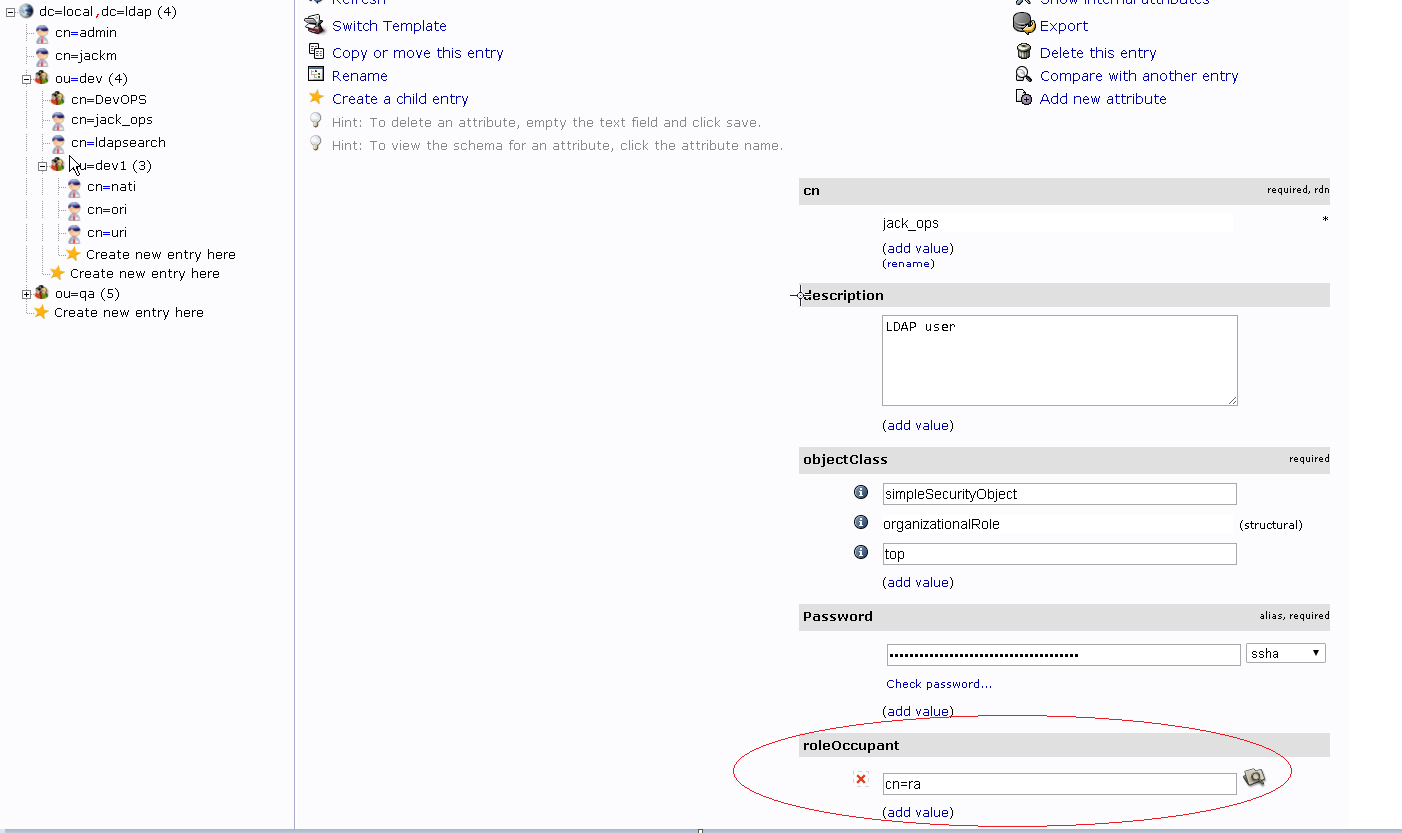Click add value under description
The width and height of the screenshot is (1402, 833).
point(918,425)
